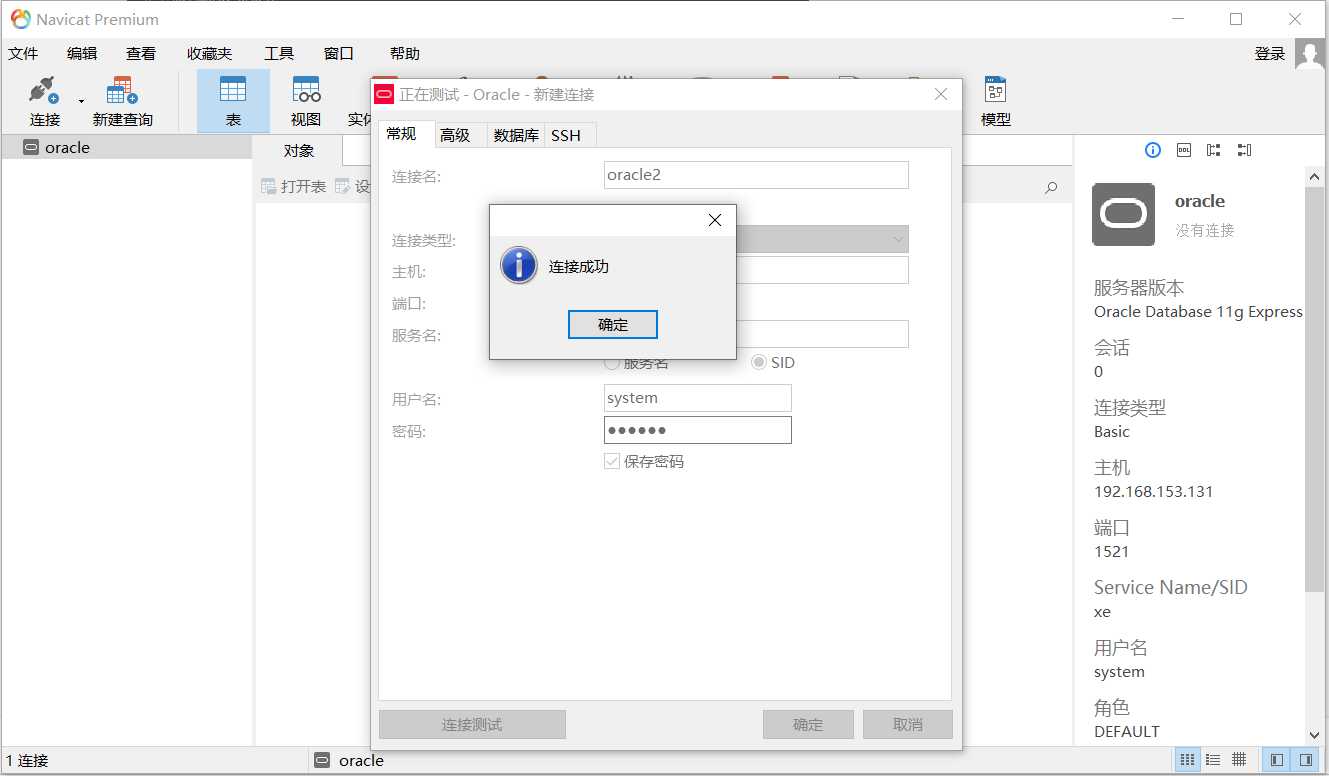Select the SID radio button

coord(759,363)
